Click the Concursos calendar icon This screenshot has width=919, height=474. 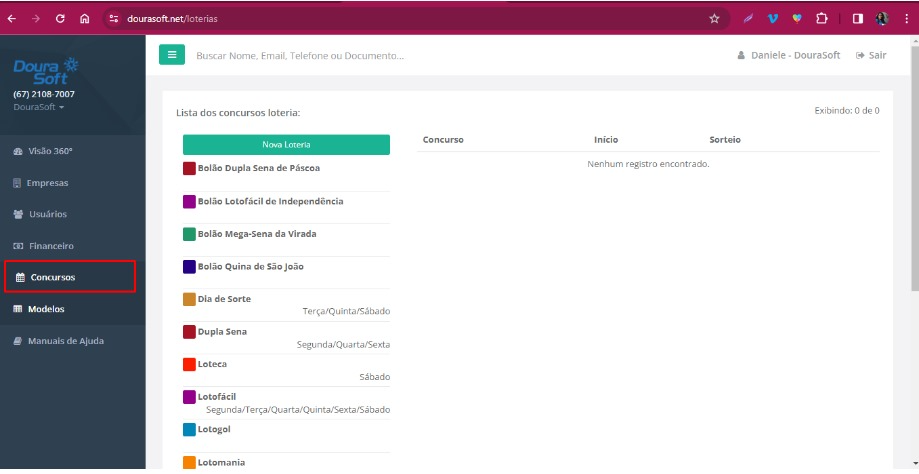point(19,277)
